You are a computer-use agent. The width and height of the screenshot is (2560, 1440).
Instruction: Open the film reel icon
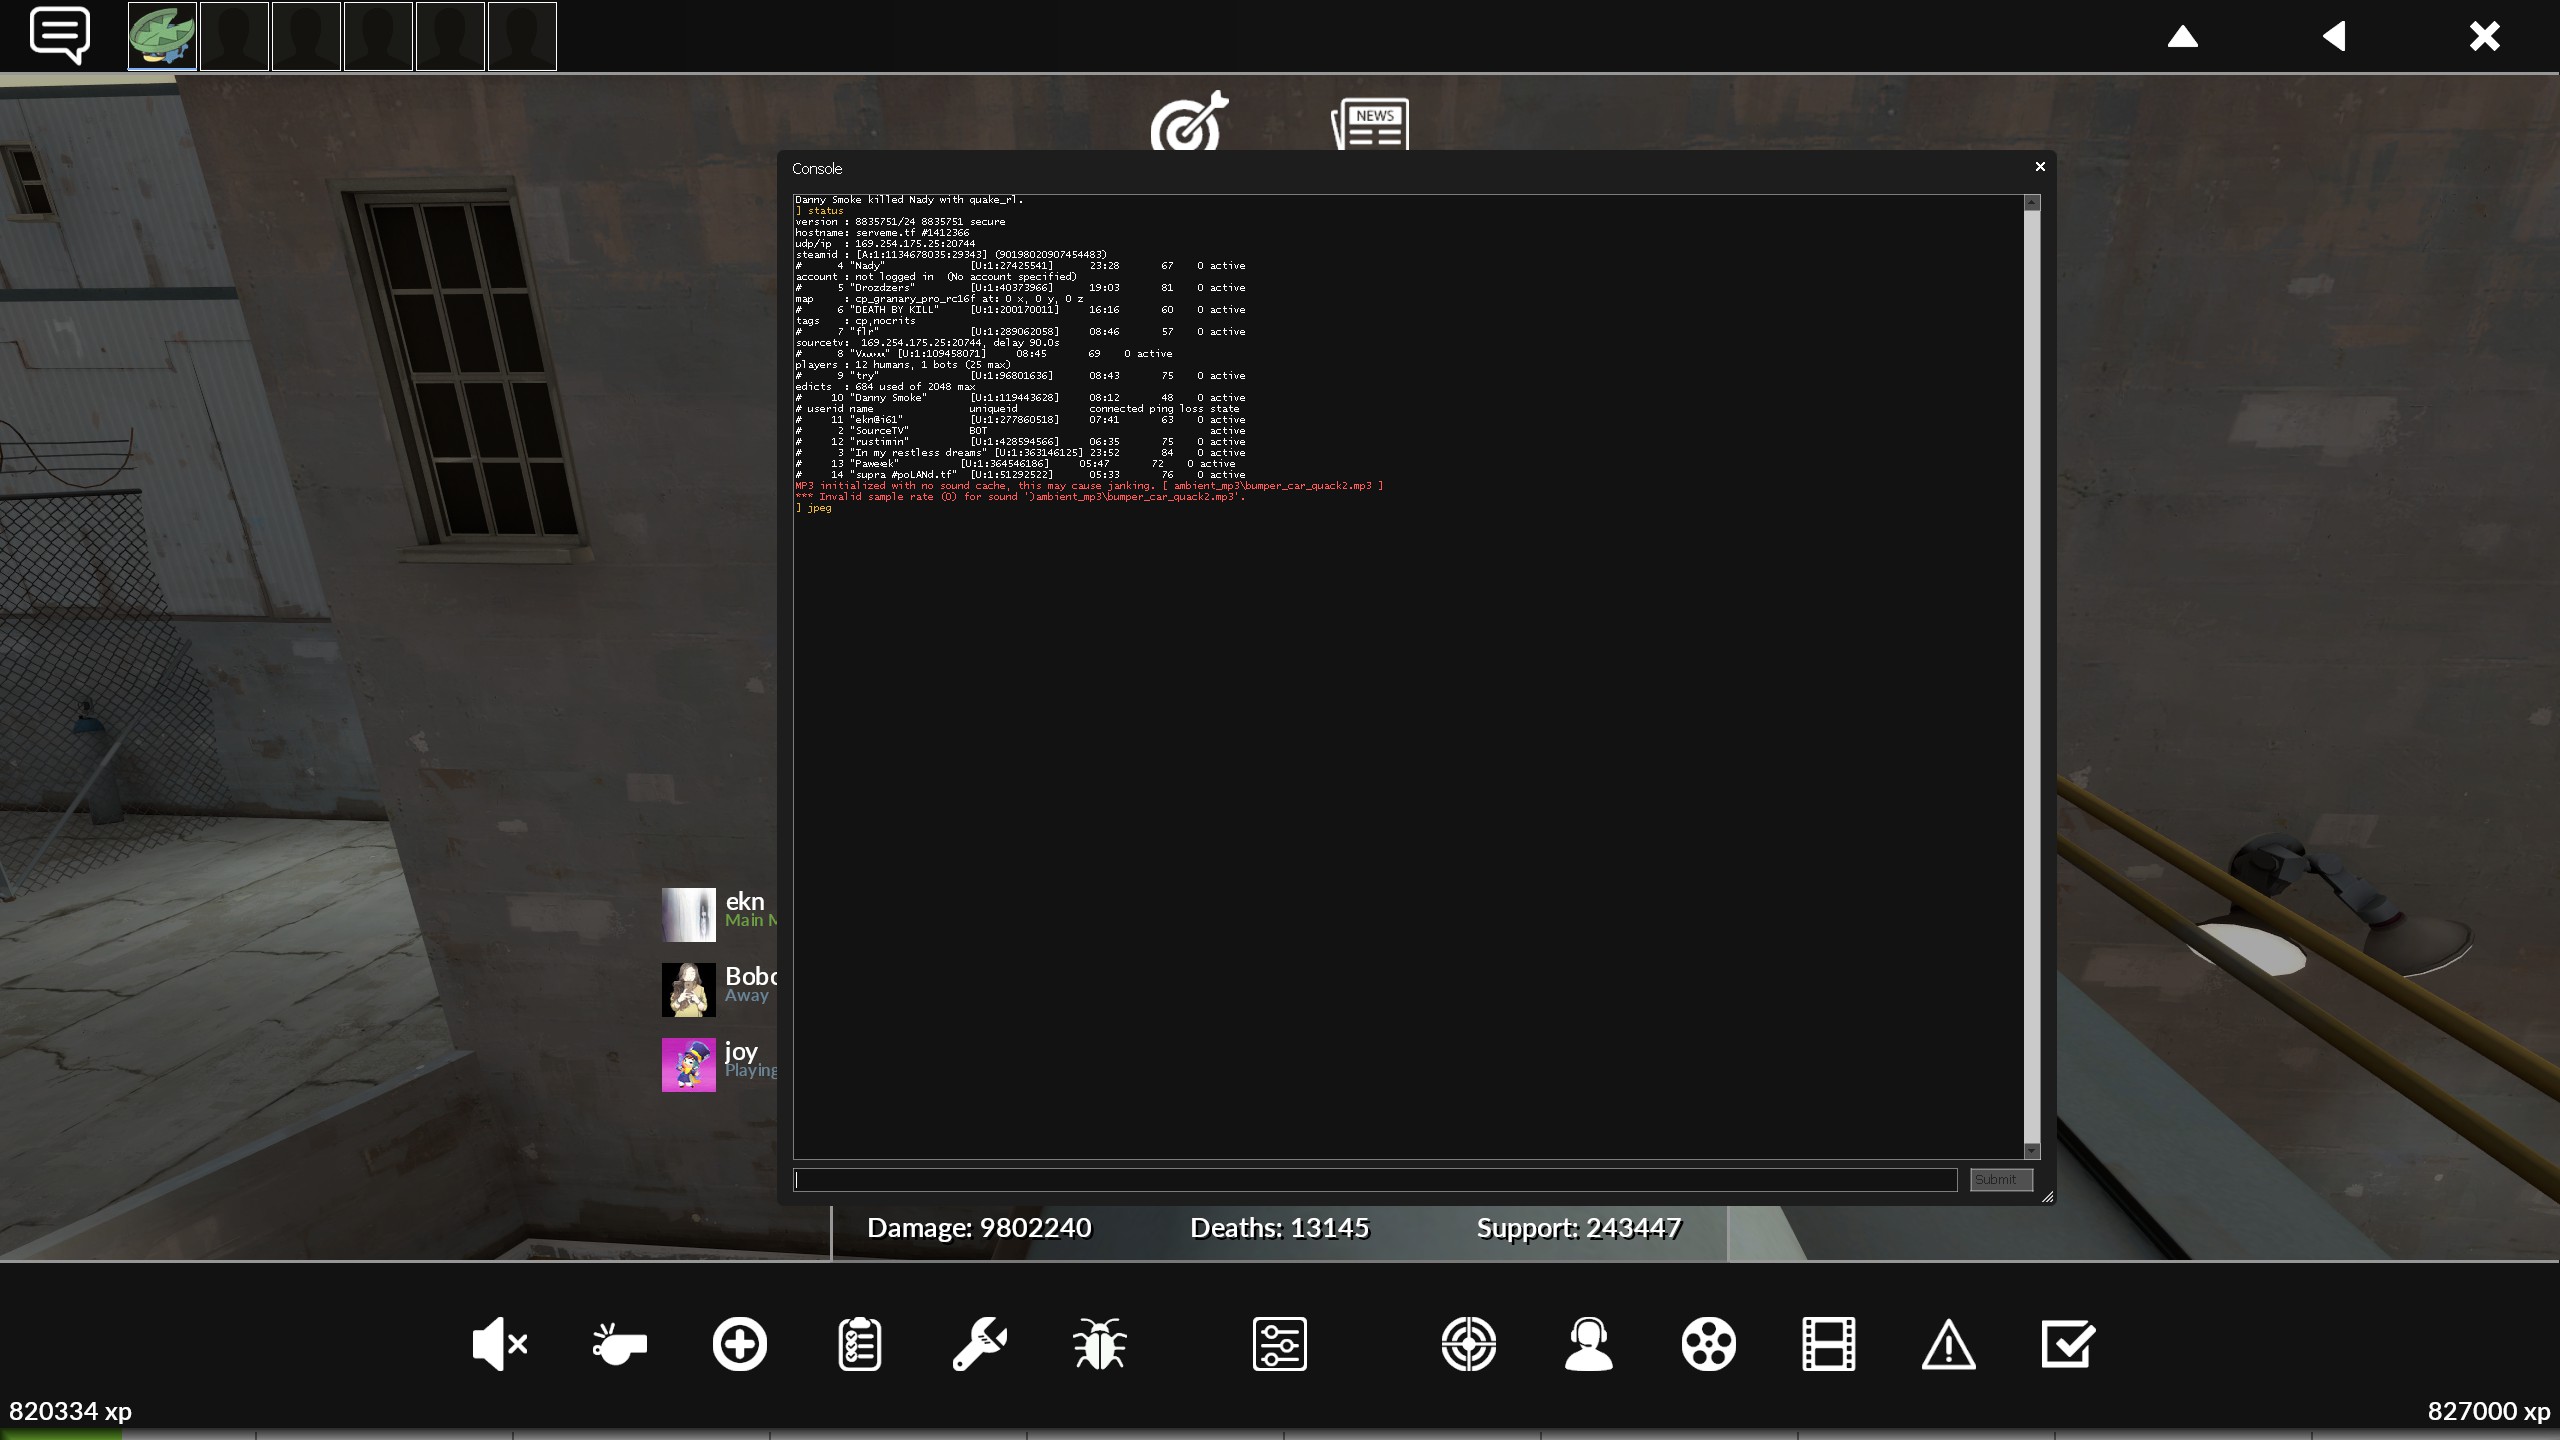(x=1708, y=1344)
